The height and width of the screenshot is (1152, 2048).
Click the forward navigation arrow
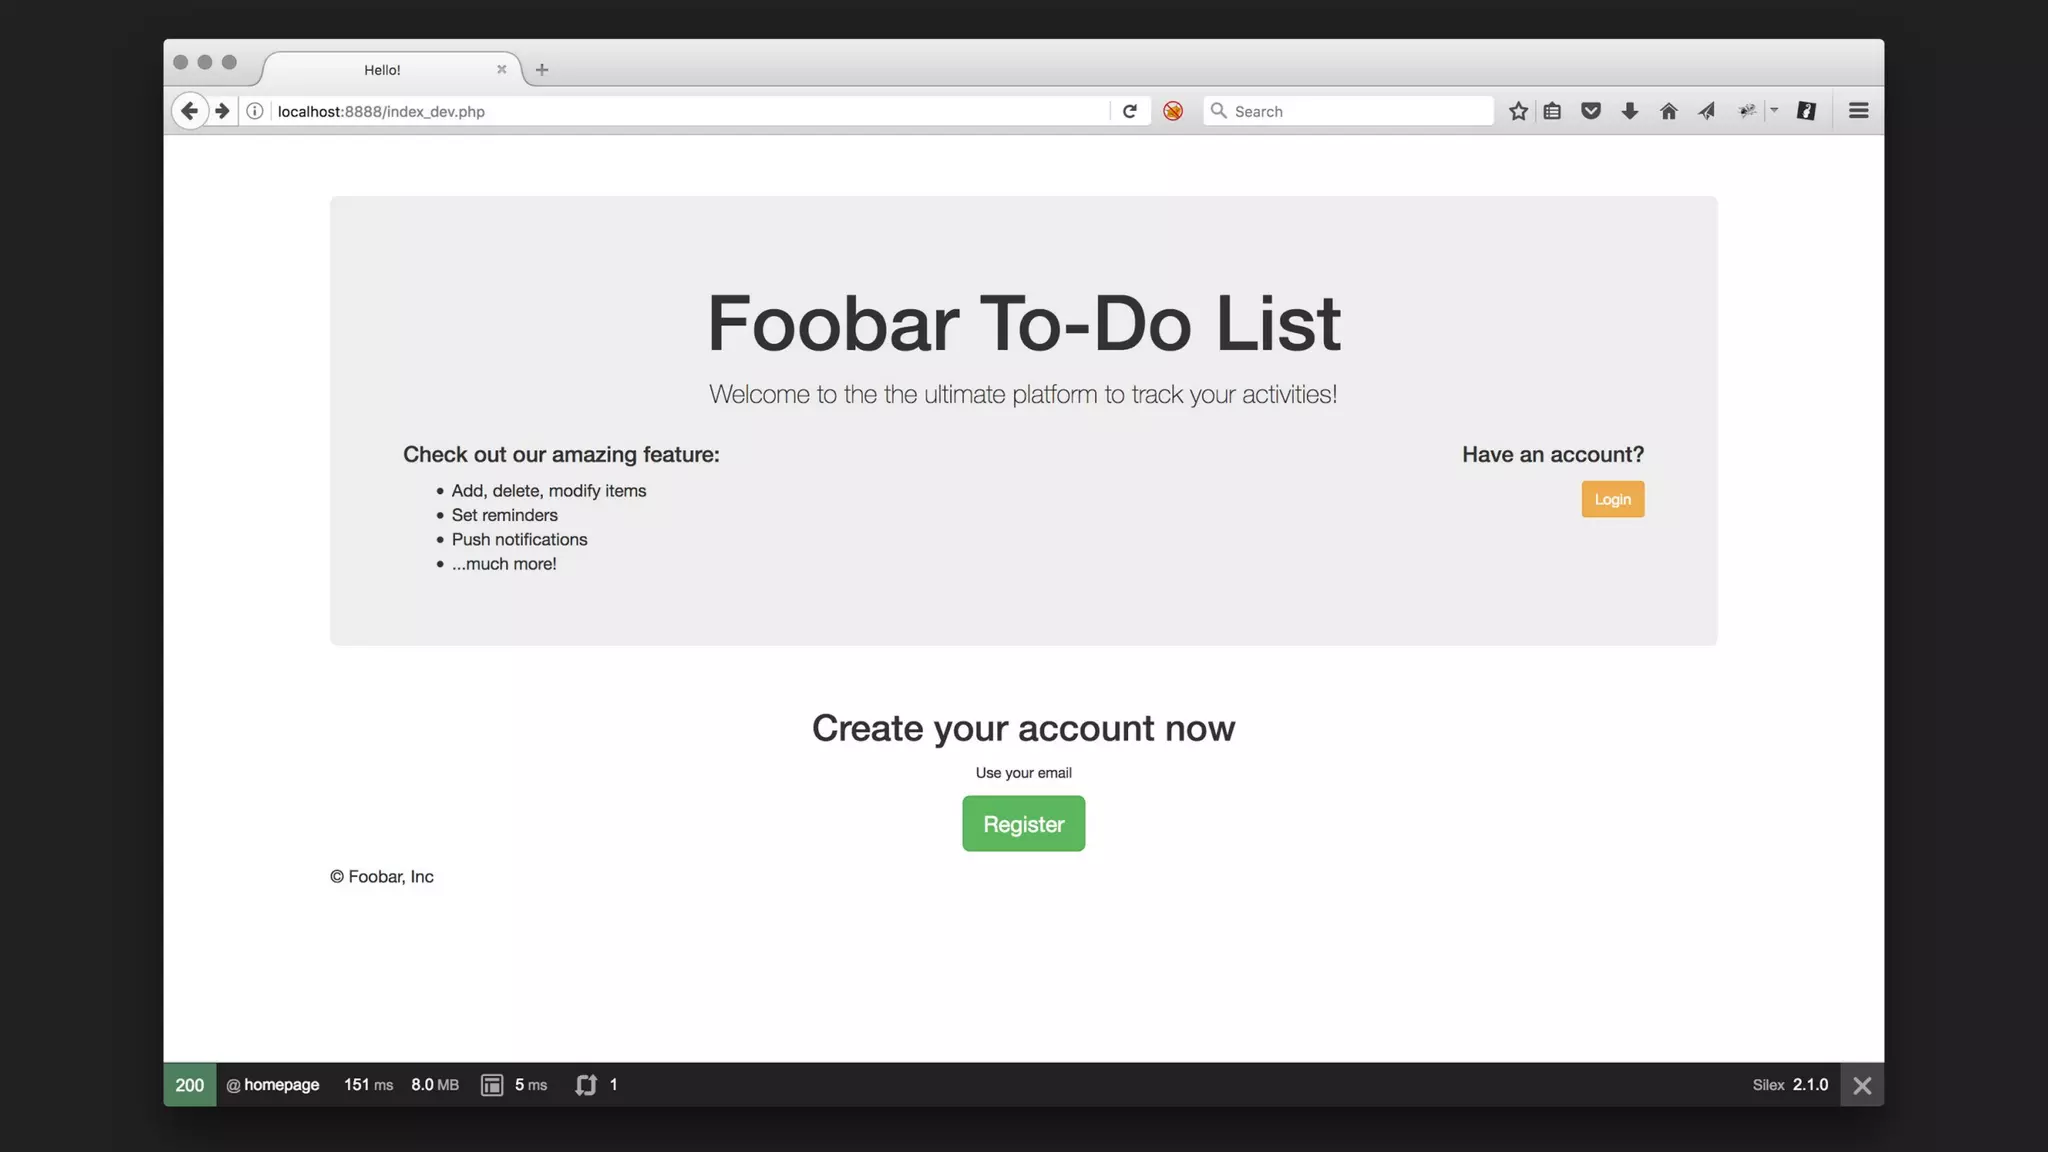point(222,111)
